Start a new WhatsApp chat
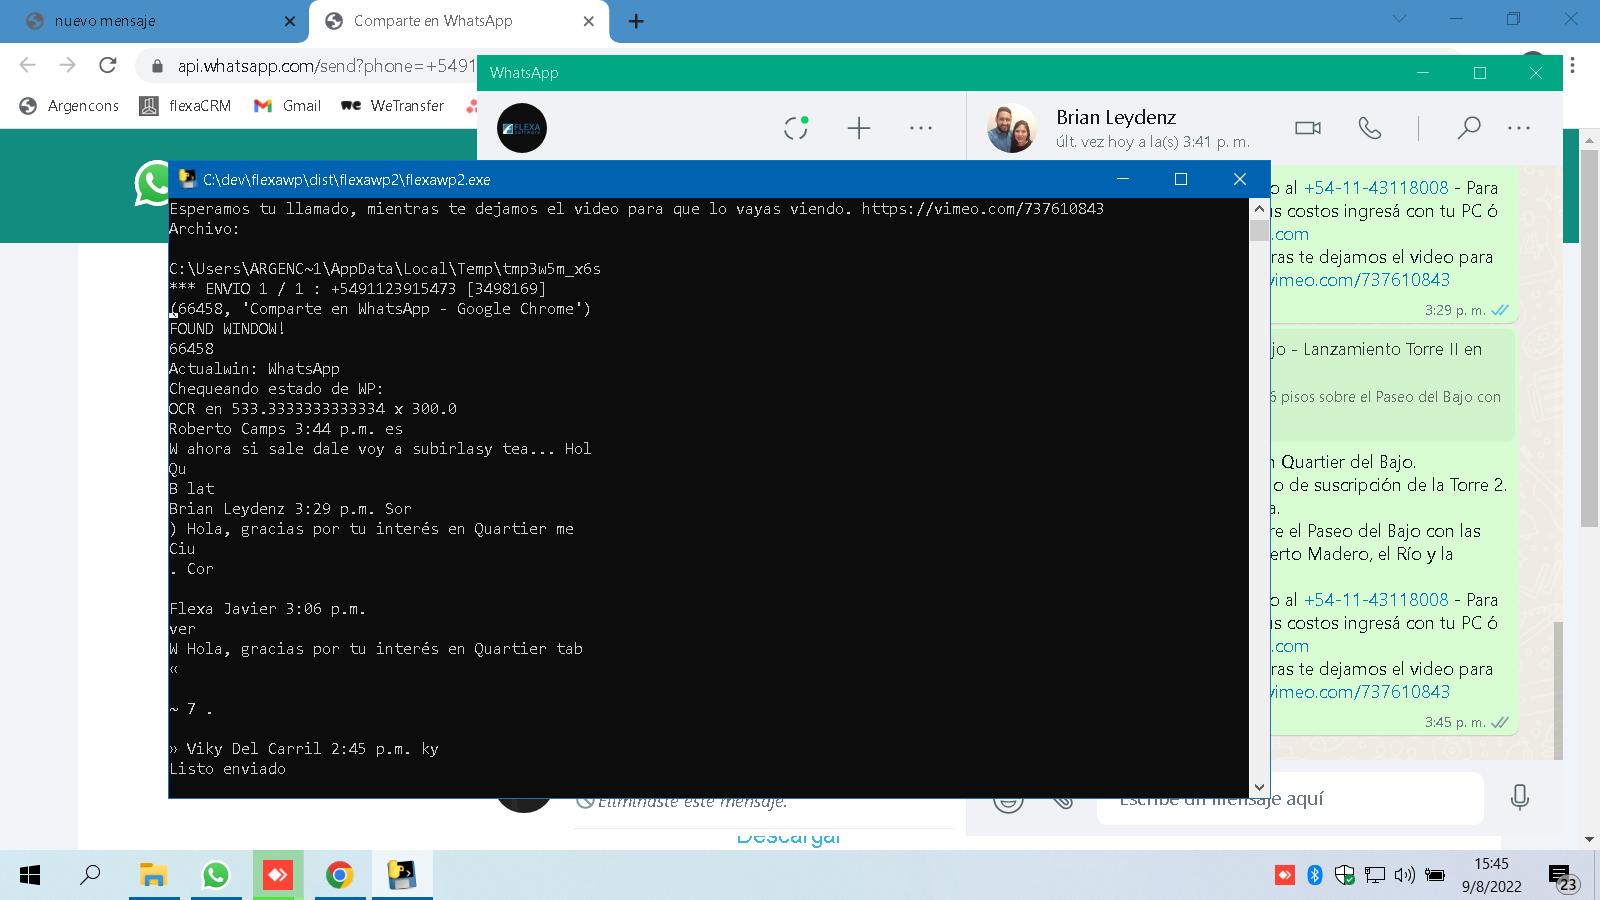The height and width of the screenshot is (900, 1600). [859, 128]
